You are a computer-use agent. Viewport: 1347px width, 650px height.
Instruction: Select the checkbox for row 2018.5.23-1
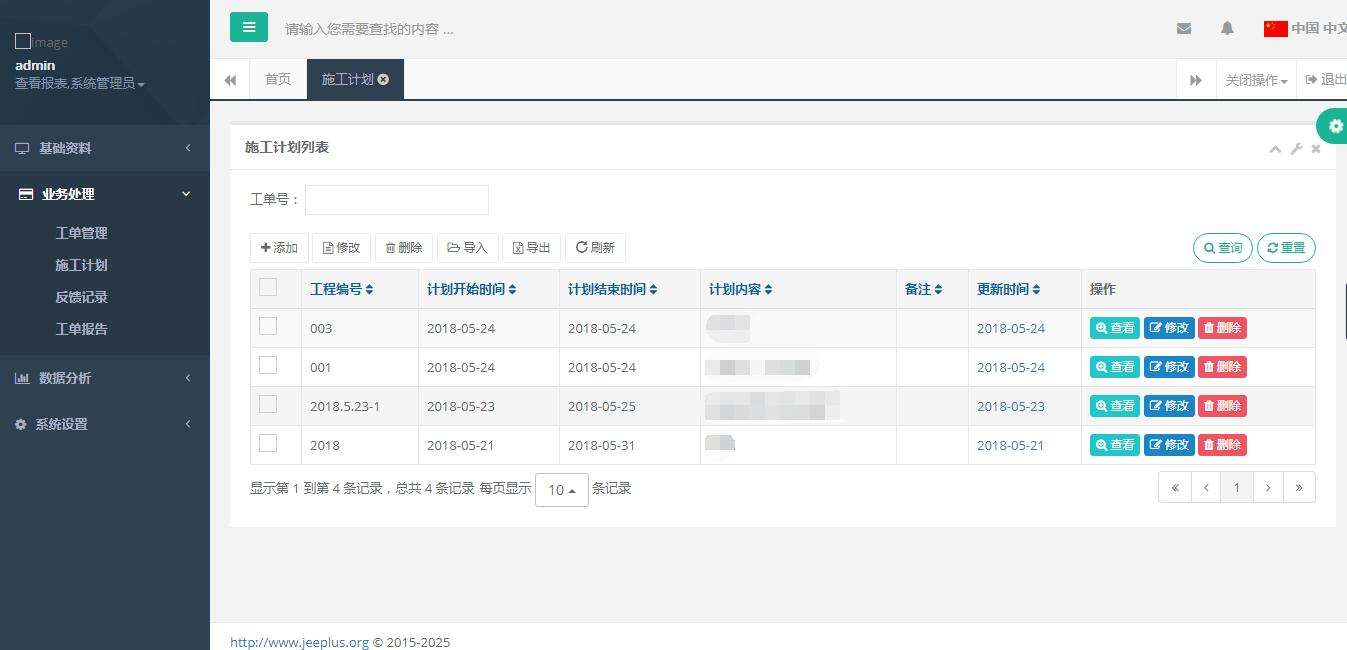(268, 404)
